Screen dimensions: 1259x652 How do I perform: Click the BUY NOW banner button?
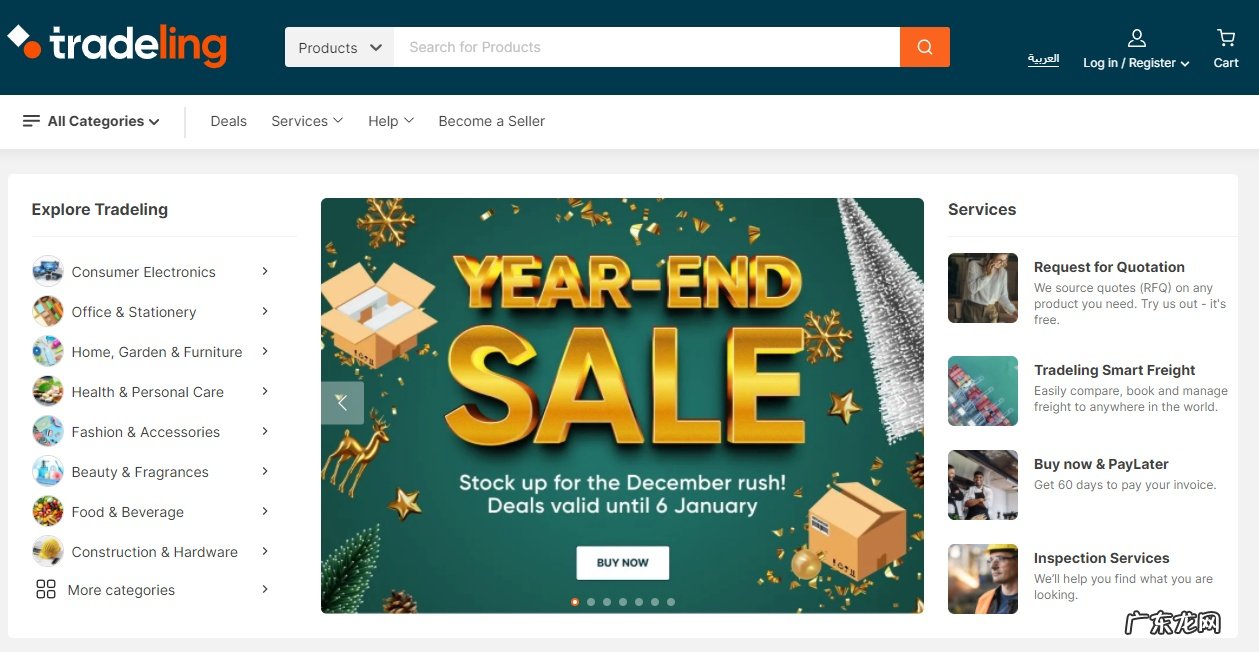point(623,562)
